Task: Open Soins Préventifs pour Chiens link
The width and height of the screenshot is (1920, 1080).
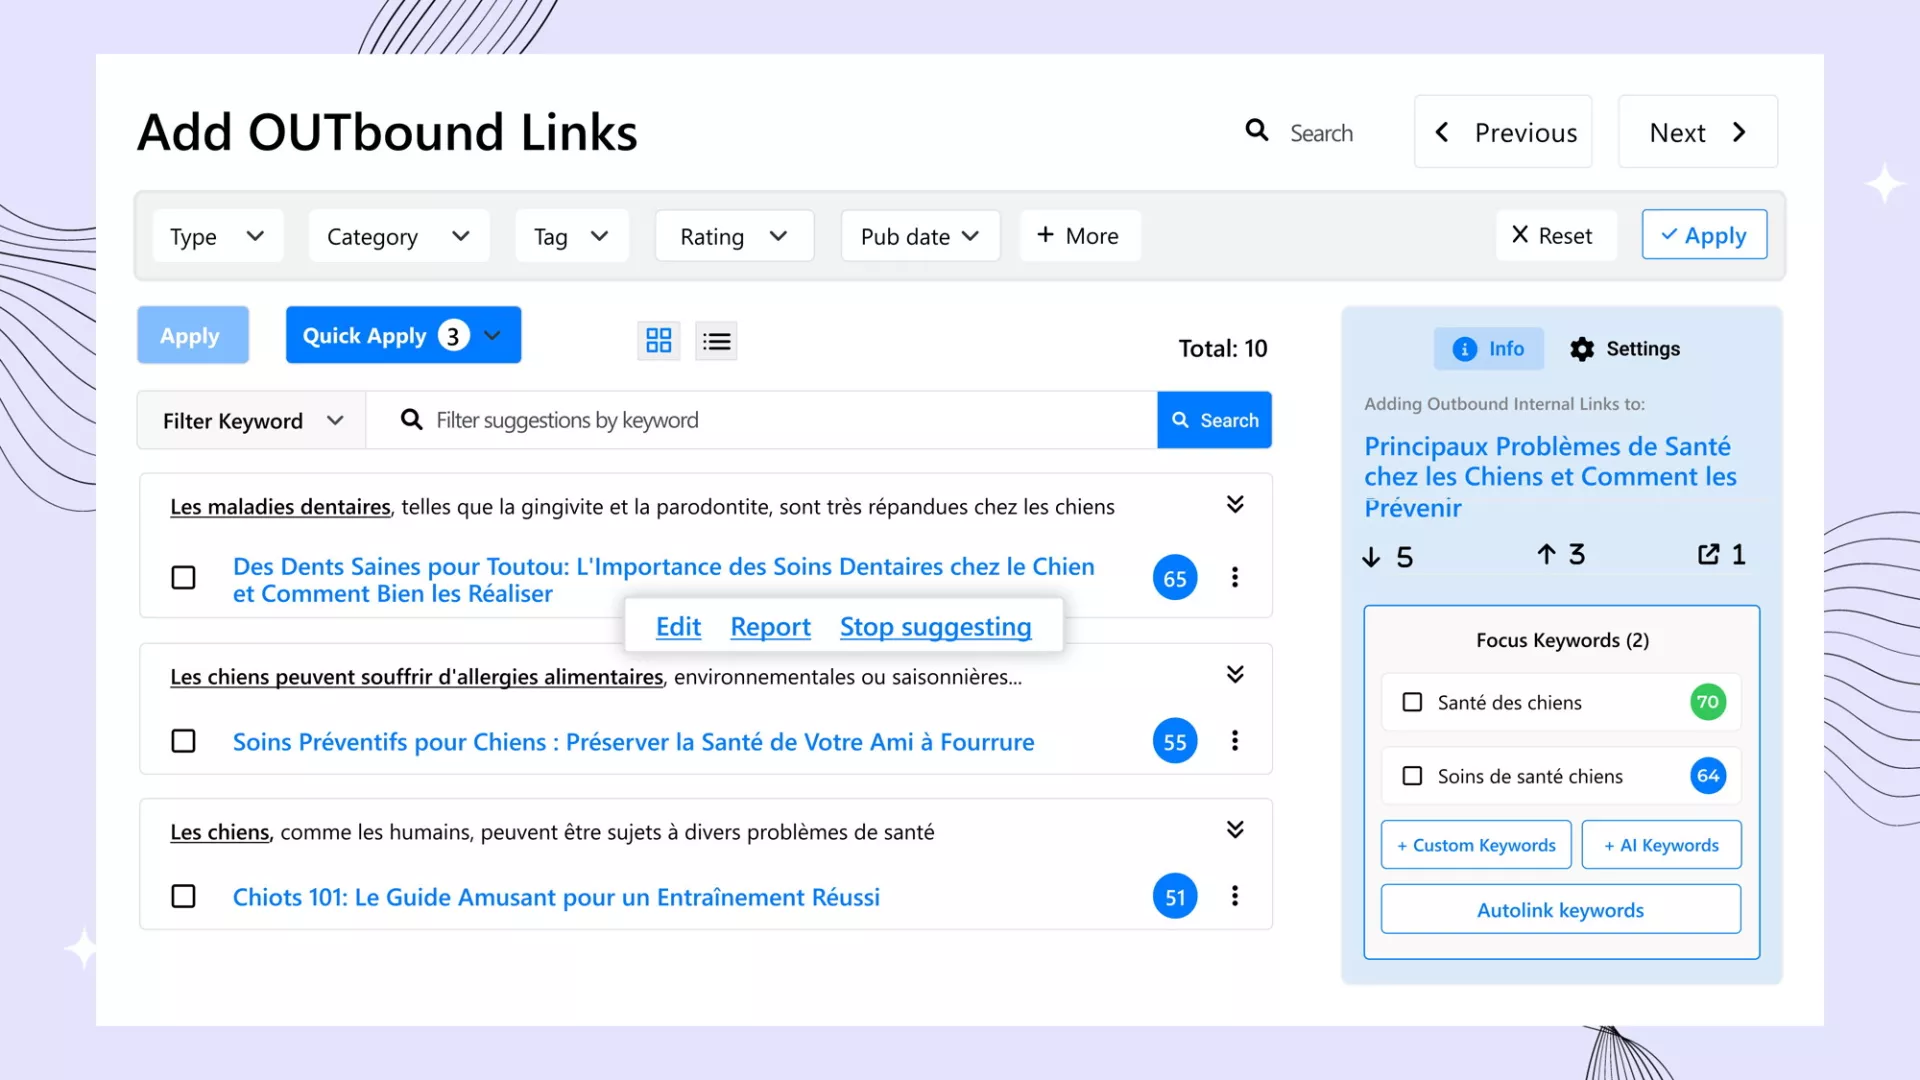Action: coord(633,742)
